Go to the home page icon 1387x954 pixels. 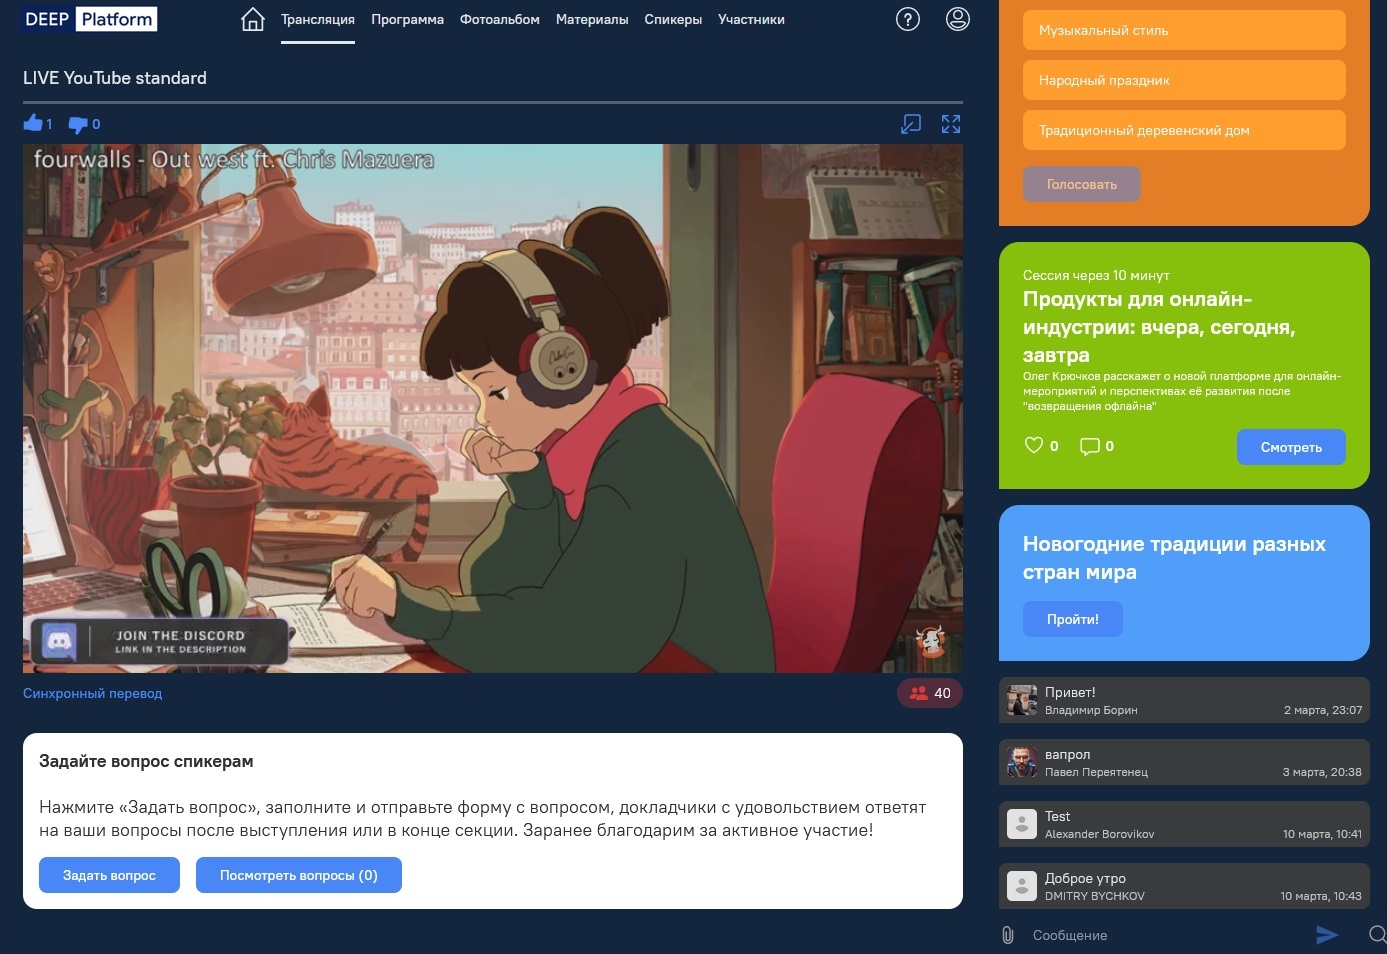pos(253,19)
